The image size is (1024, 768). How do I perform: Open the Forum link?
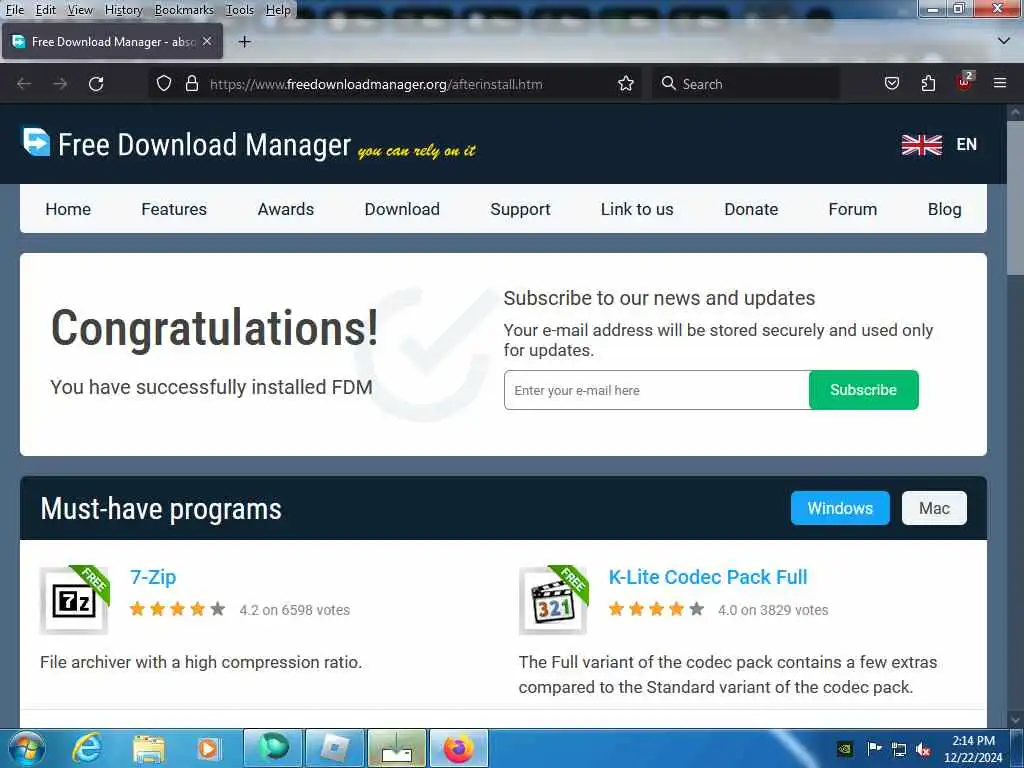click(x=852, y=209)
